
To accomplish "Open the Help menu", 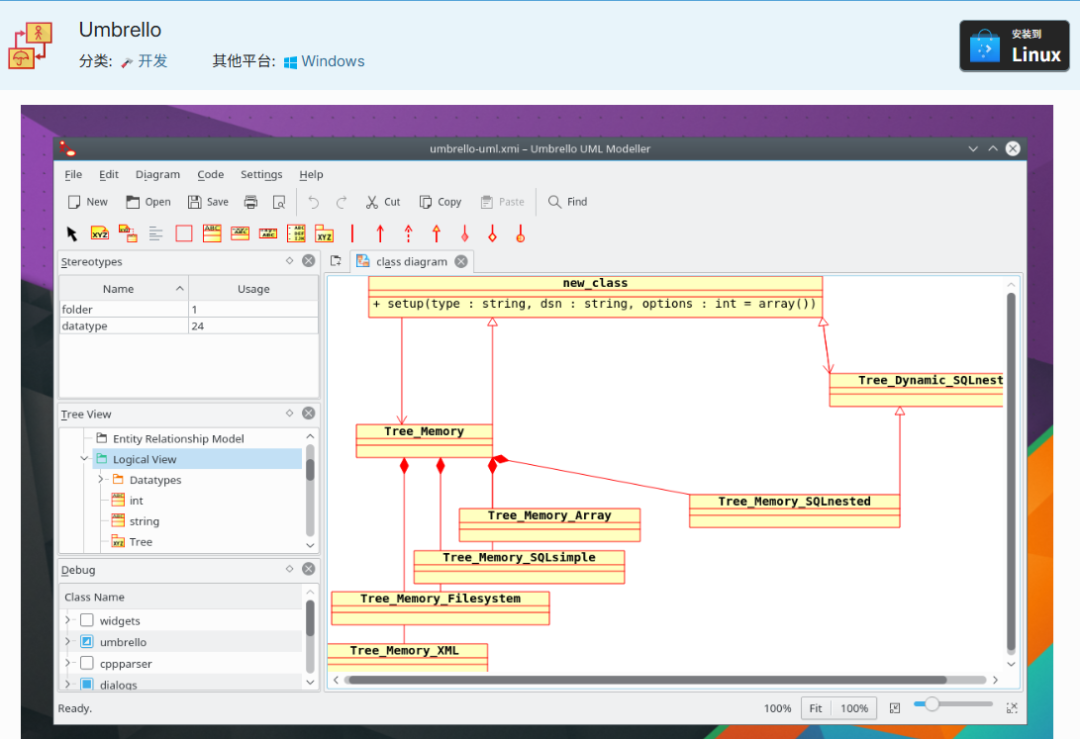I will 311,174.
